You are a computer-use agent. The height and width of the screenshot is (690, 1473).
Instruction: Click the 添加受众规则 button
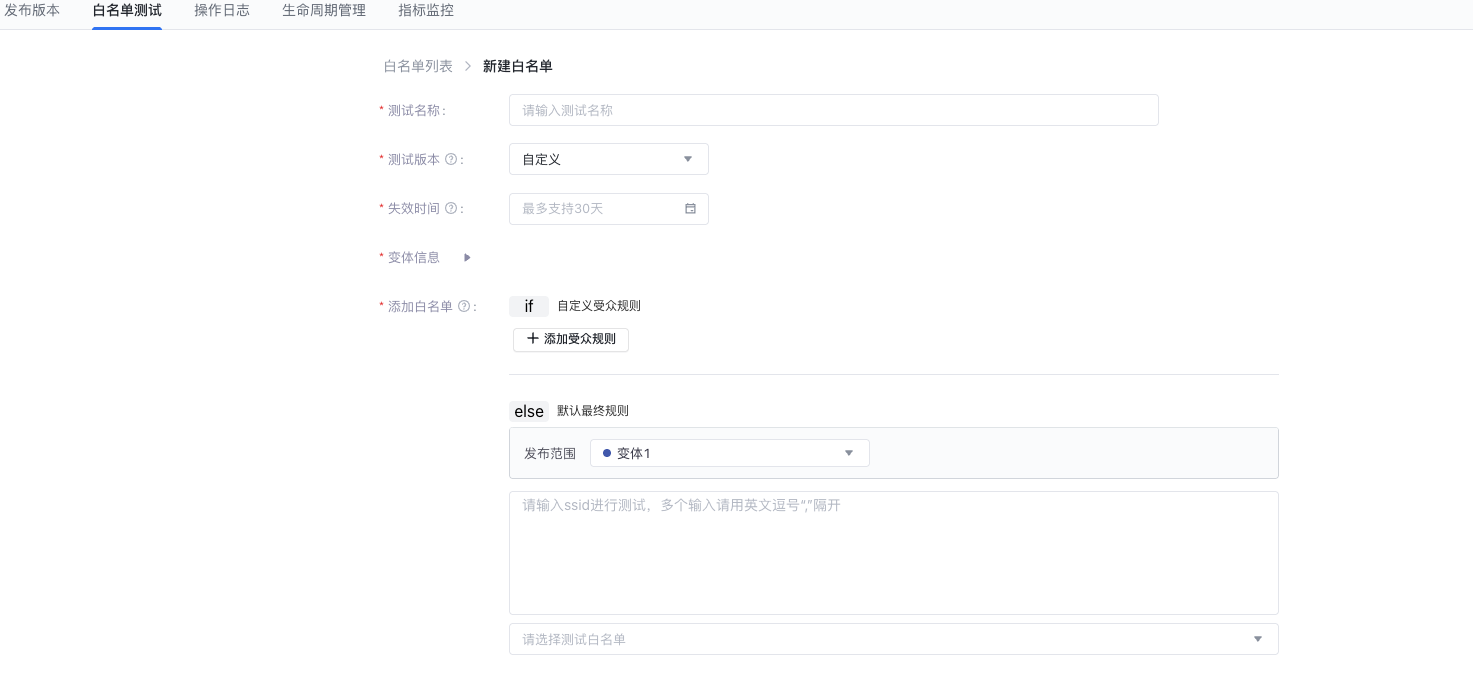571,339
